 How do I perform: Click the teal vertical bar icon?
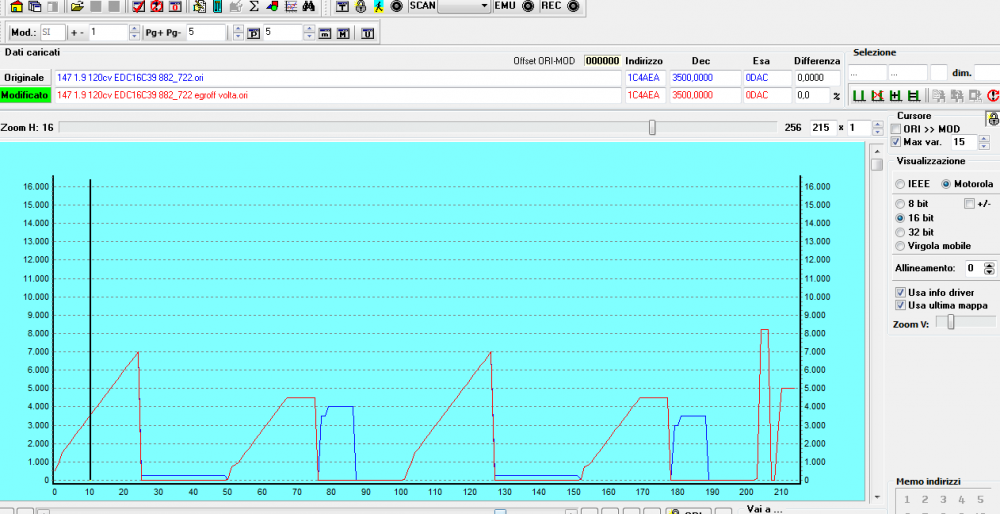[x=217, y=6]
